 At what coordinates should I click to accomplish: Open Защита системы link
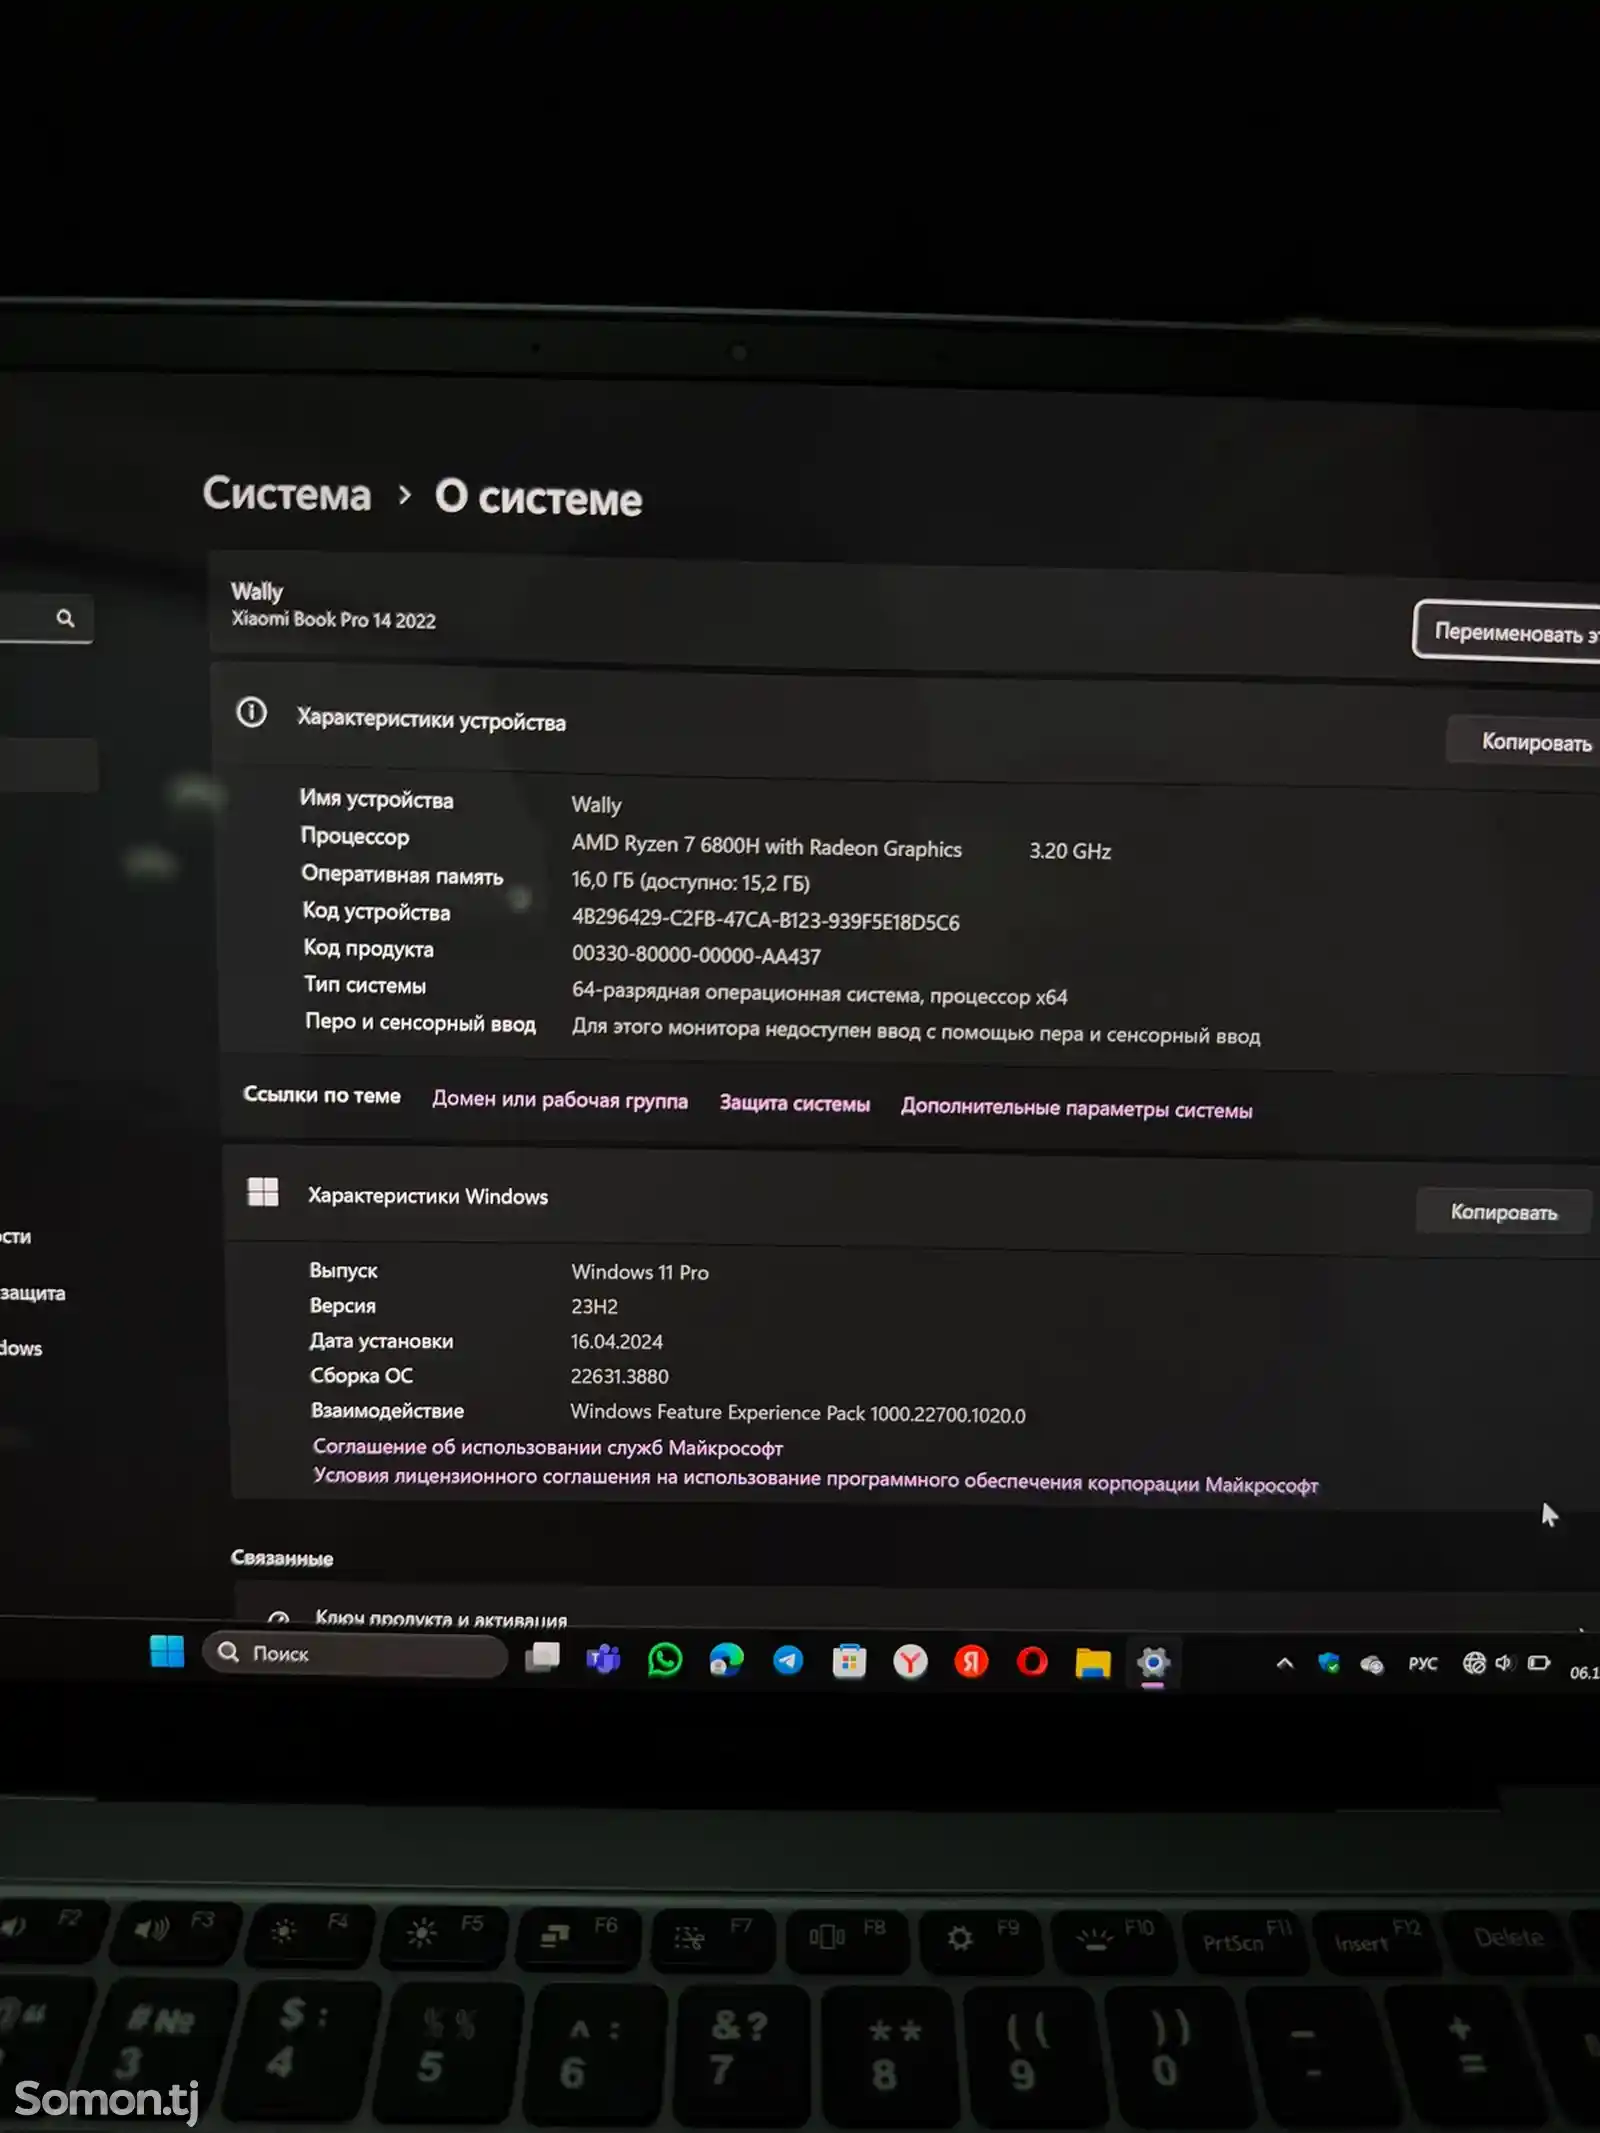(795, 1104)
